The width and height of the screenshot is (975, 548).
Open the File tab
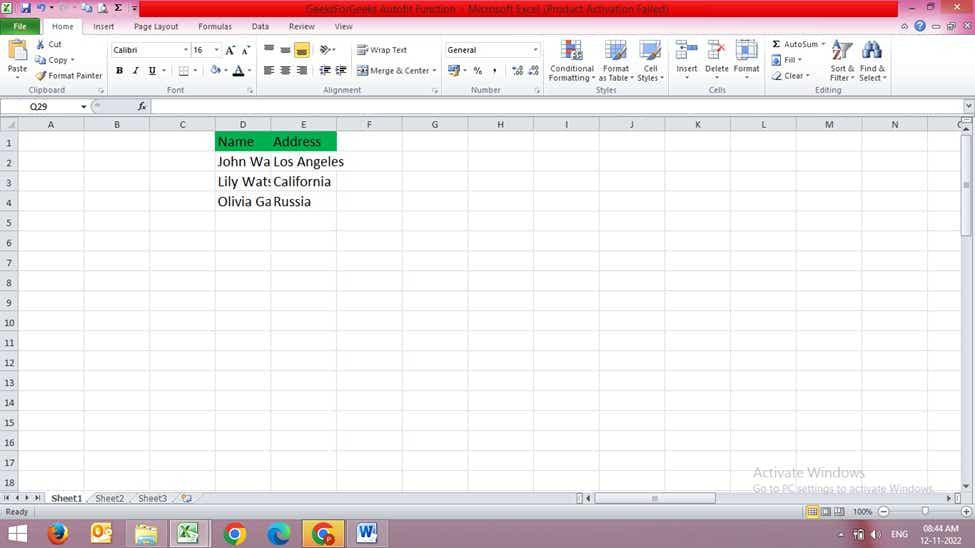coord(20,26)
